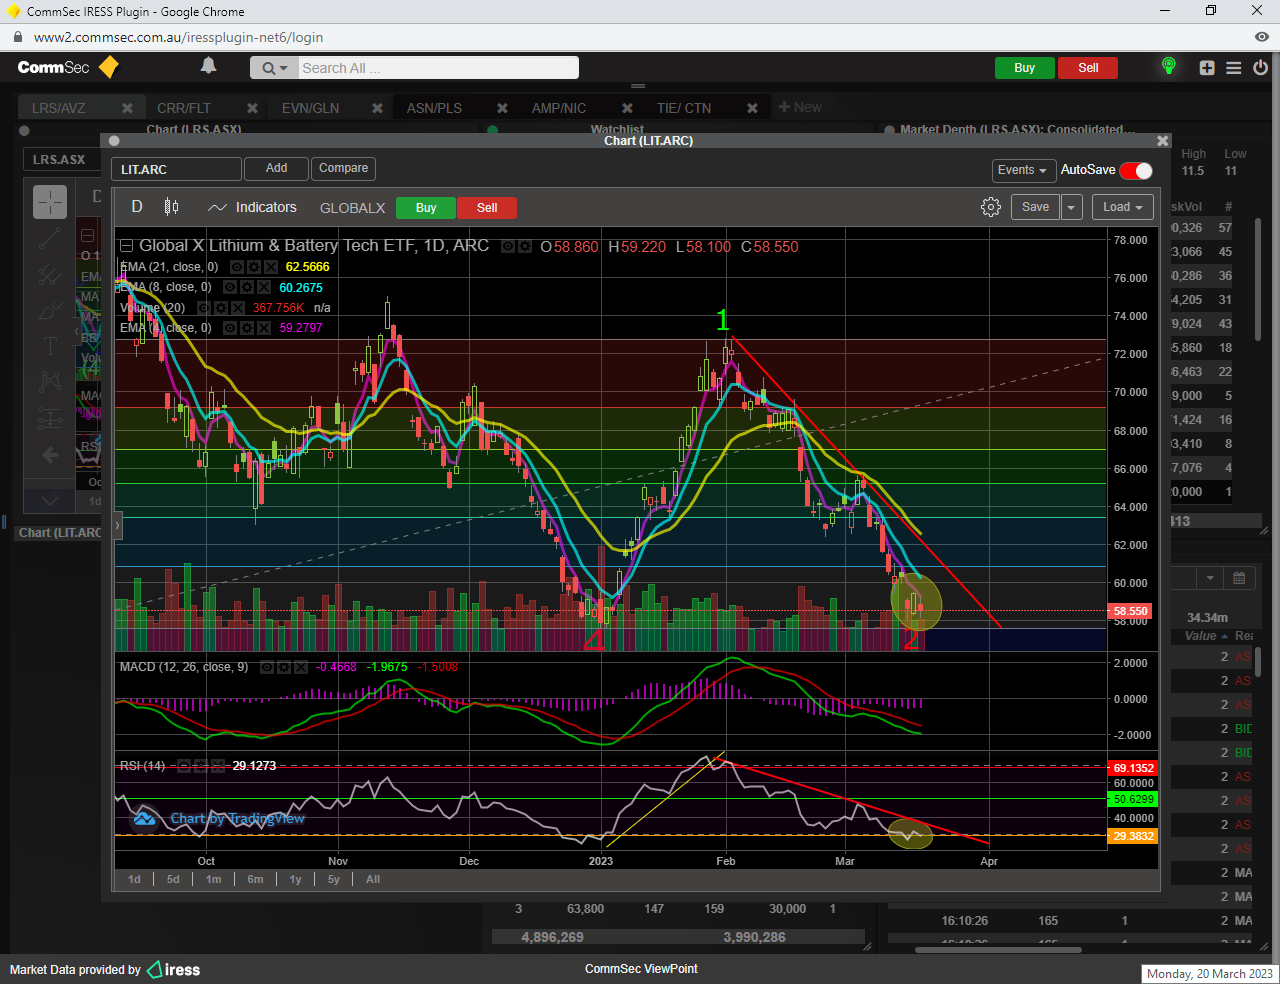Viewport: 1280px width, 984px height.
Task: Switch to the EVN/GLN tab
Action: pos(310,108)
